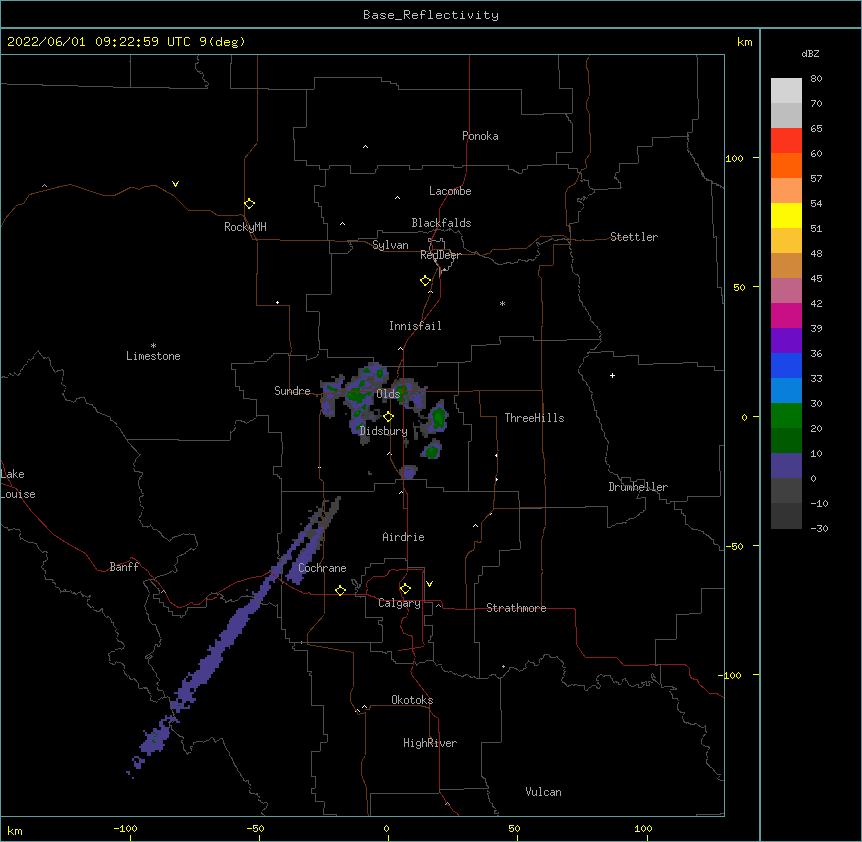
Task: Click the yellow diamond marker at Calgary
Action: 405,589
